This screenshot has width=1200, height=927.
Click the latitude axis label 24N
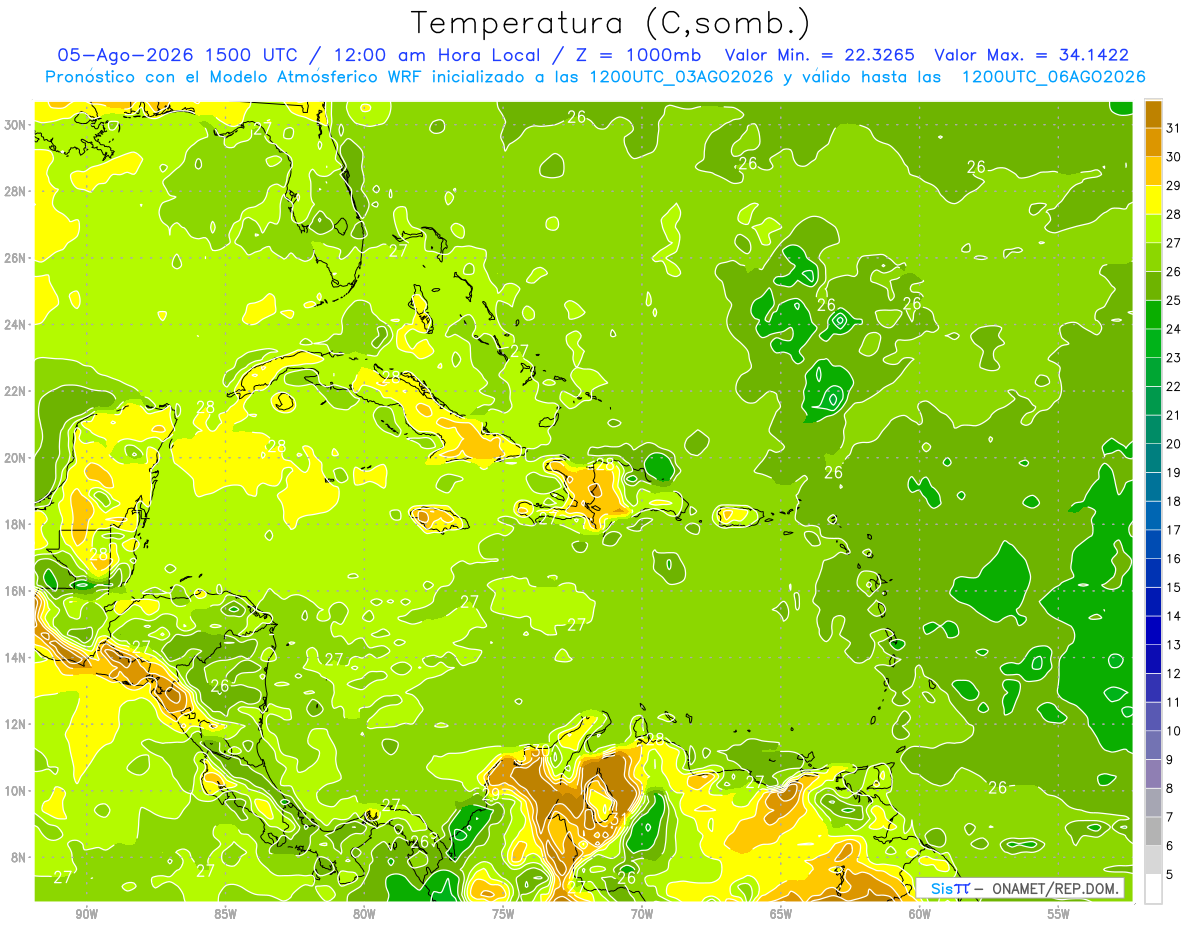pyautogui.click(x=15, y=325)
